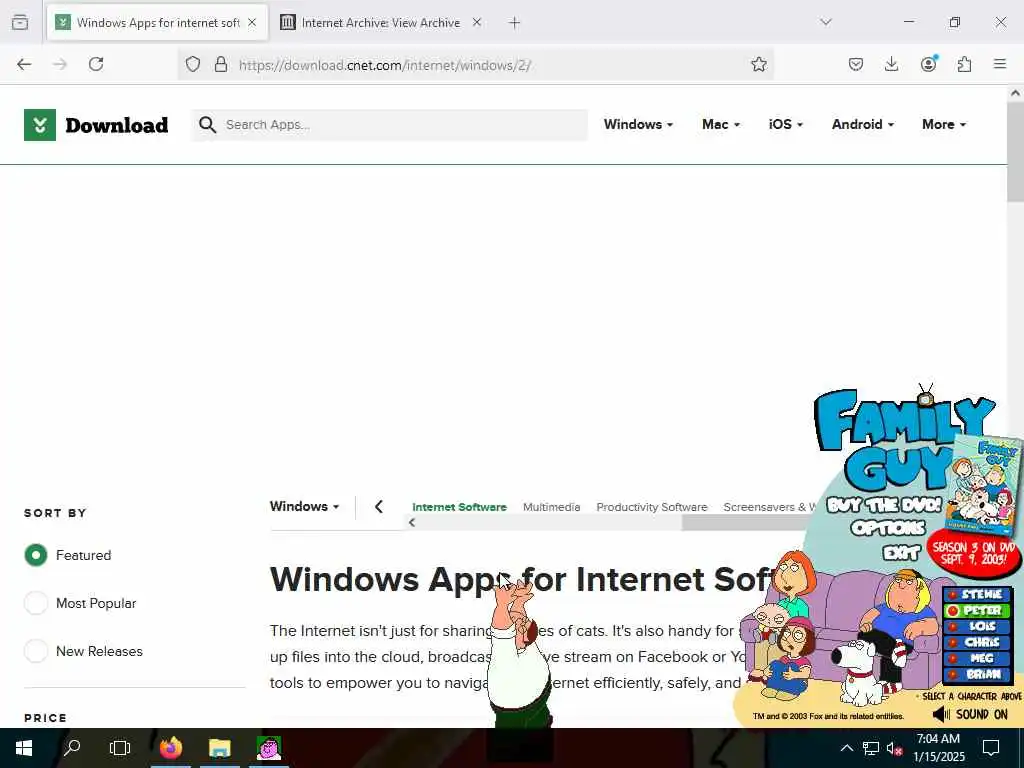Go back with the browser back arrow
The height and width of the screenshot is (768, 1024).
point(24,64)
